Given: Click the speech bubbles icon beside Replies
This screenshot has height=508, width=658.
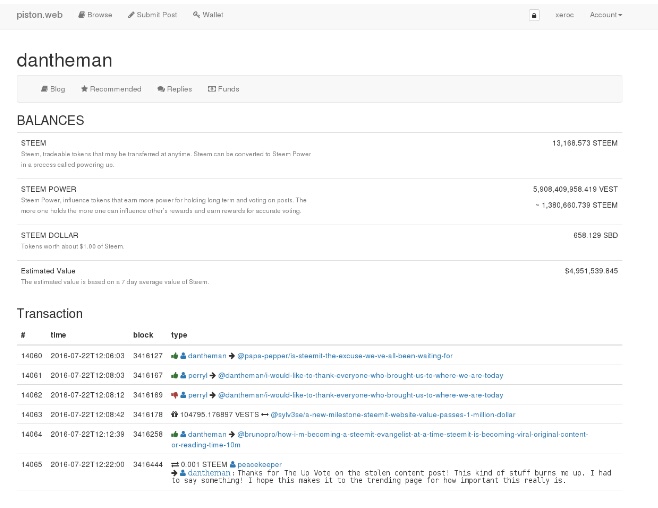Looking at the screenshot, I should 161,89.
